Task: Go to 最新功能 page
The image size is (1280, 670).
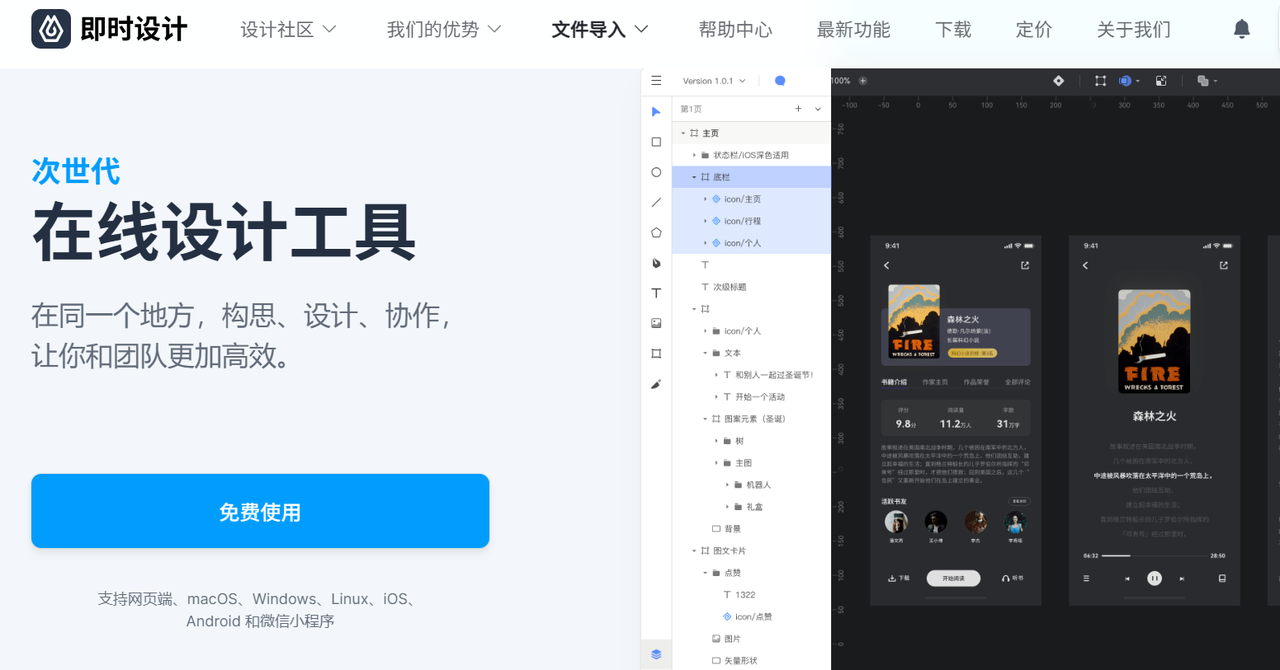Action: point(853,30)
